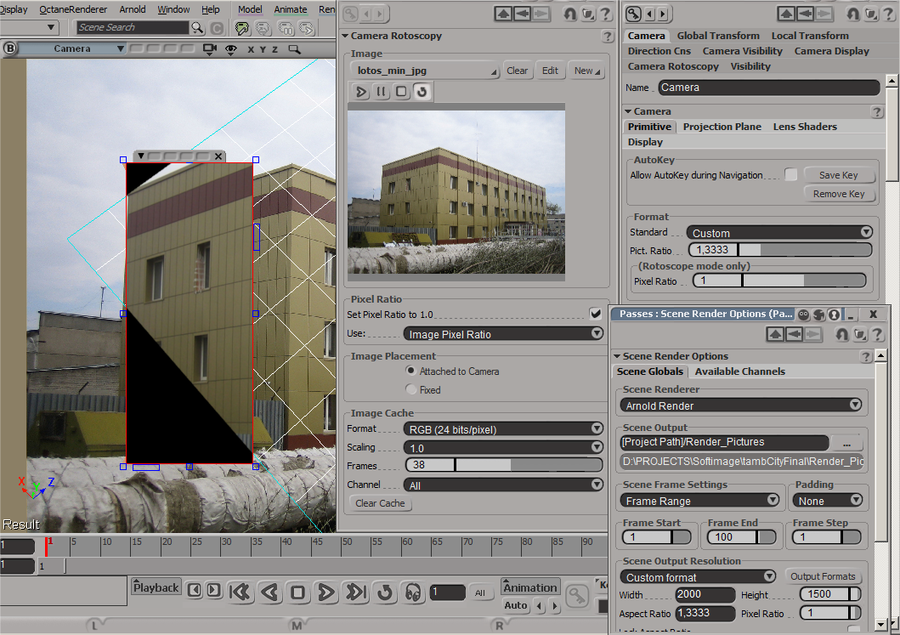Switch to Available Channels tab
900x635 pixels.
pos(740,371)
